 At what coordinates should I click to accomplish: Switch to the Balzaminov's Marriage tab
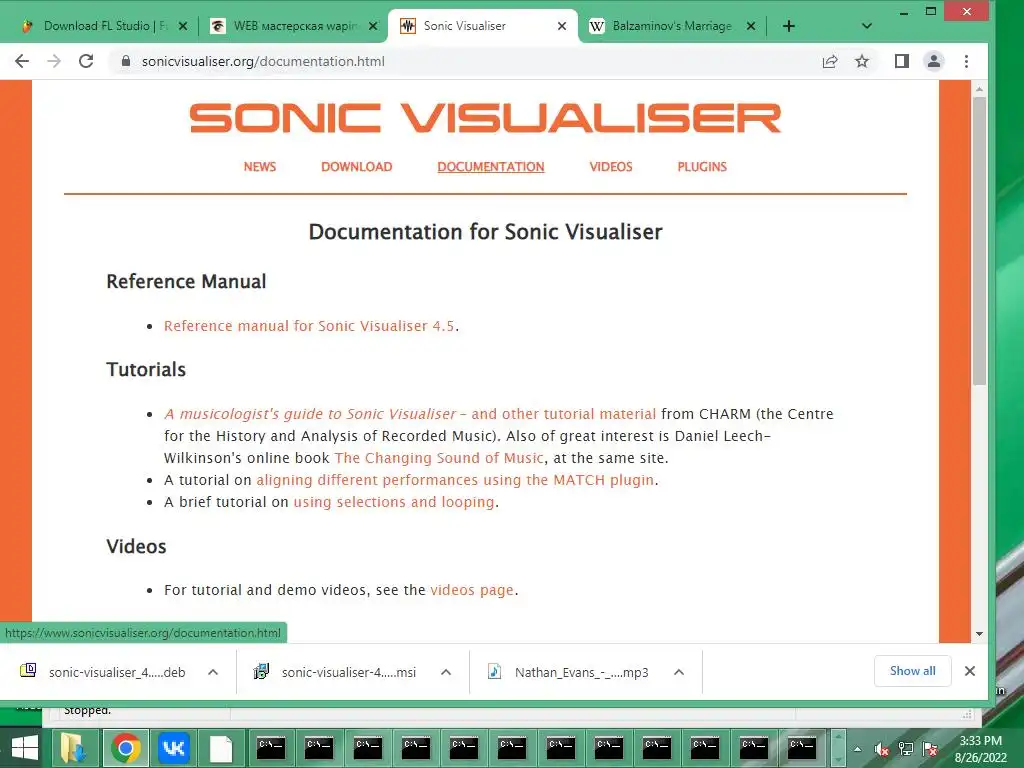(x=673, y=26)
